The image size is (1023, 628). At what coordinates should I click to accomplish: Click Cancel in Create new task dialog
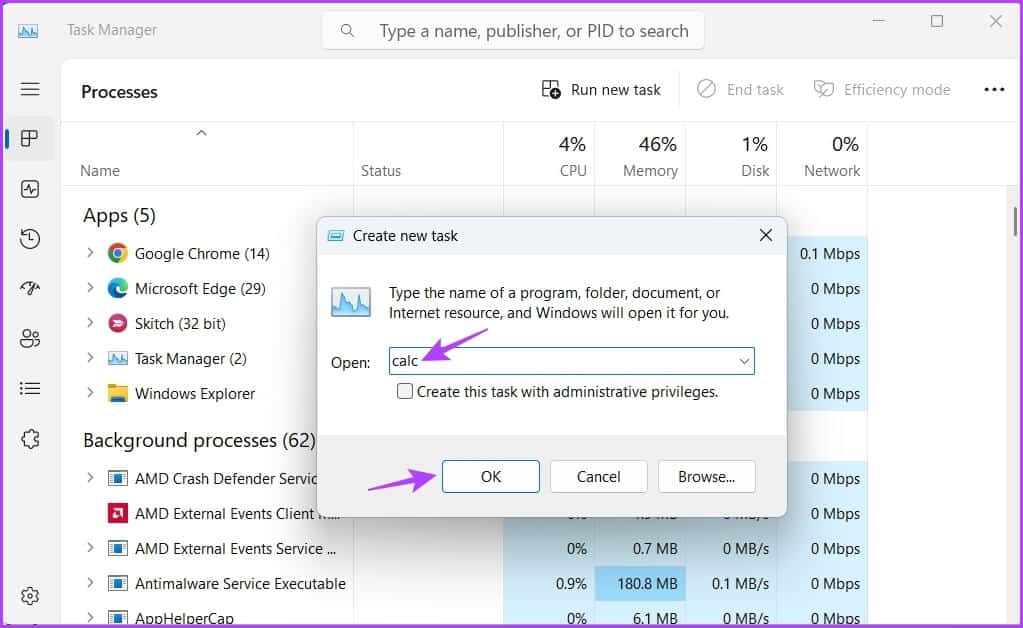tap(598, 477)
